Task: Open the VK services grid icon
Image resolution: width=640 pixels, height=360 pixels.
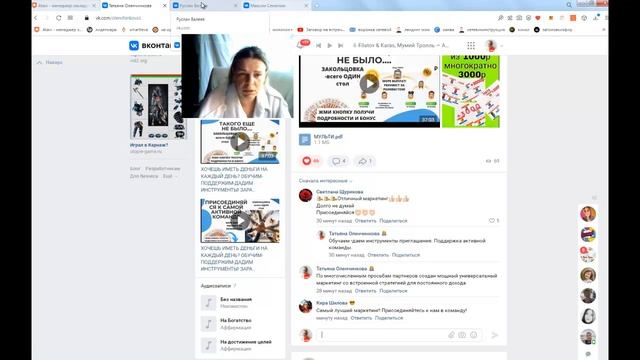Action: tap(471, 45)
